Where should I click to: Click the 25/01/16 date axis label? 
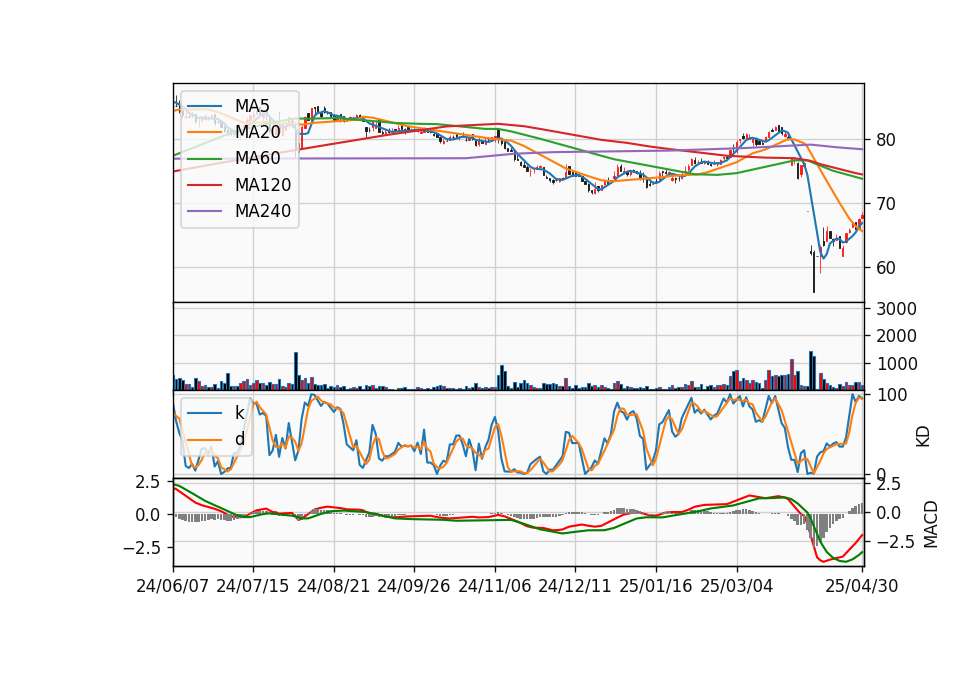656,586
